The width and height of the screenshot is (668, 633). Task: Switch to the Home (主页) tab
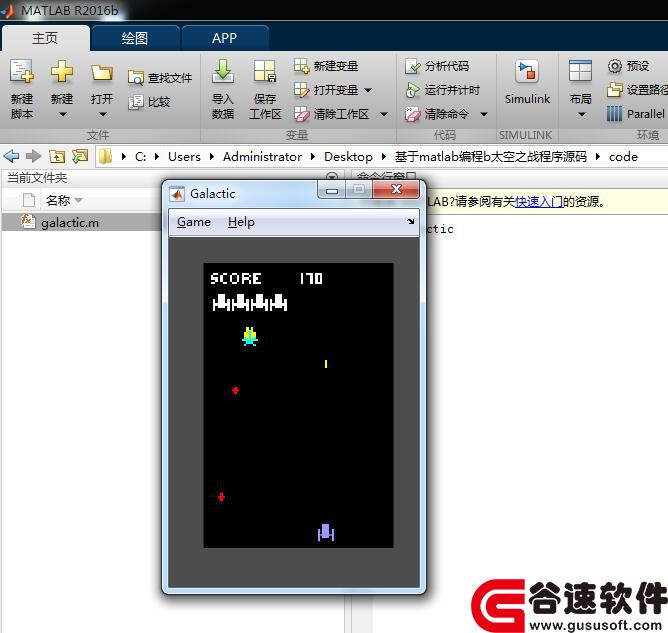point(45,38)
